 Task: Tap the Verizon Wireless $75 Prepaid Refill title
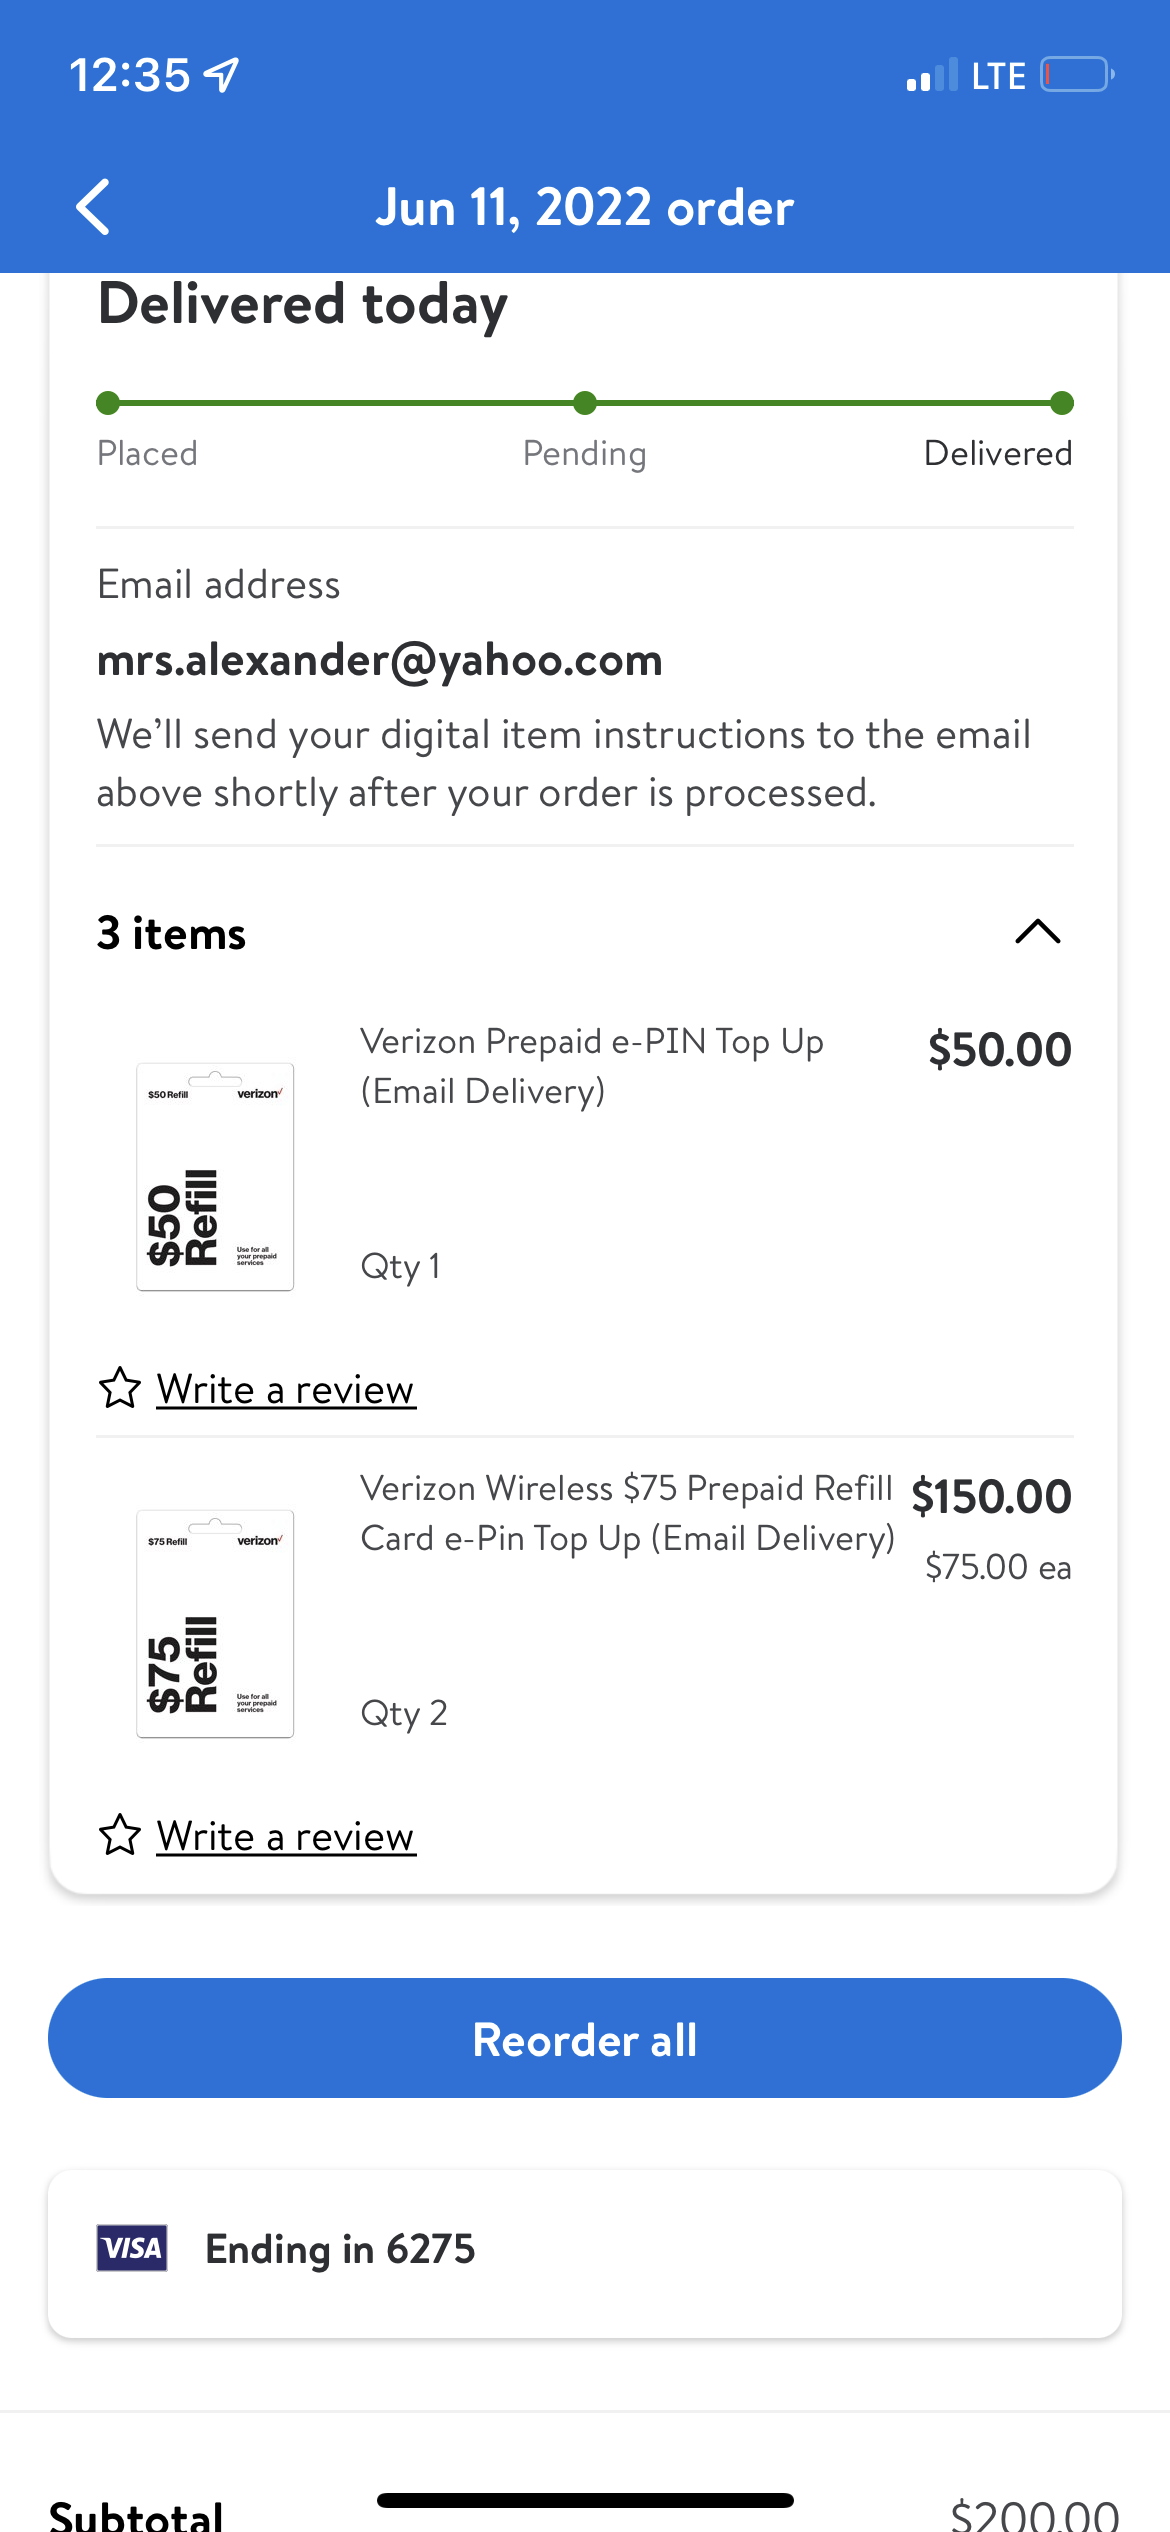point(627,1513)
